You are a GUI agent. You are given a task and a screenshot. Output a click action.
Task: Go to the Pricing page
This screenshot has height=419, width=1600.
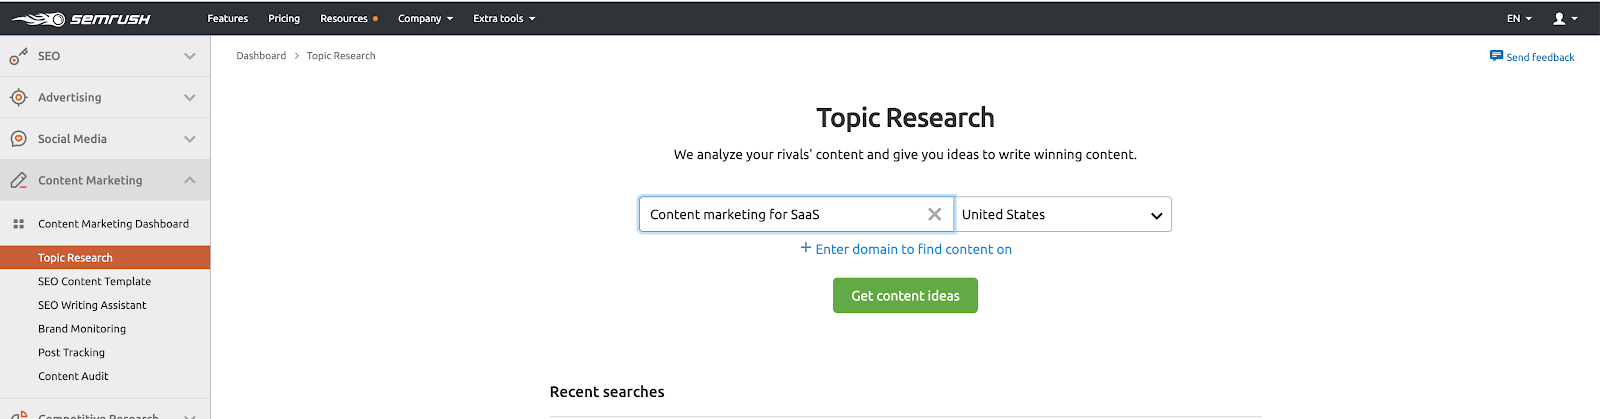click(284, 18)
